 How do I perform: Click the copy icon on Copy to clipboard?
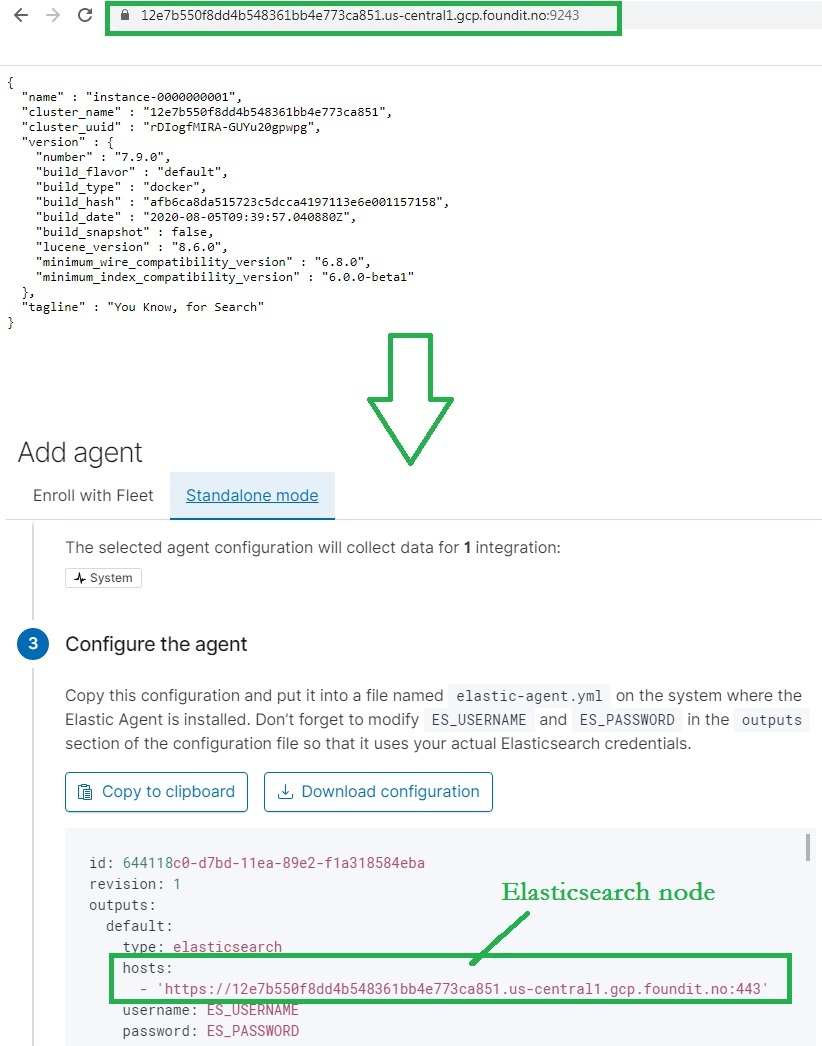84,792
